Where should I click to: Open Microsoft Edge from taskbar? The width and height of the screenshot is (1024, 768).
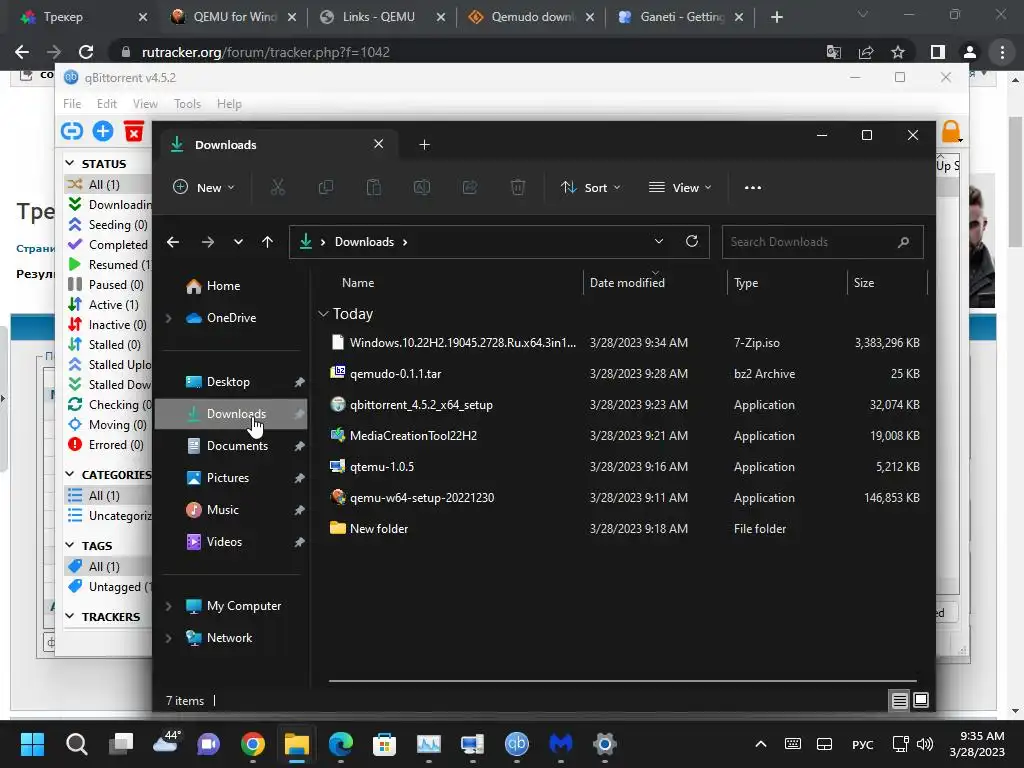coord(340,744)
